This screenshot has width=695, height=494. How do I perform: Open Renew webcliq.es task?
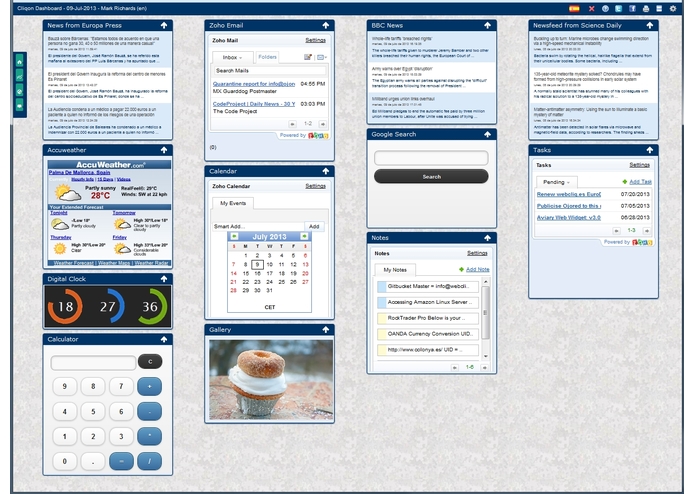pyautogui.click(x=569, y=194)
